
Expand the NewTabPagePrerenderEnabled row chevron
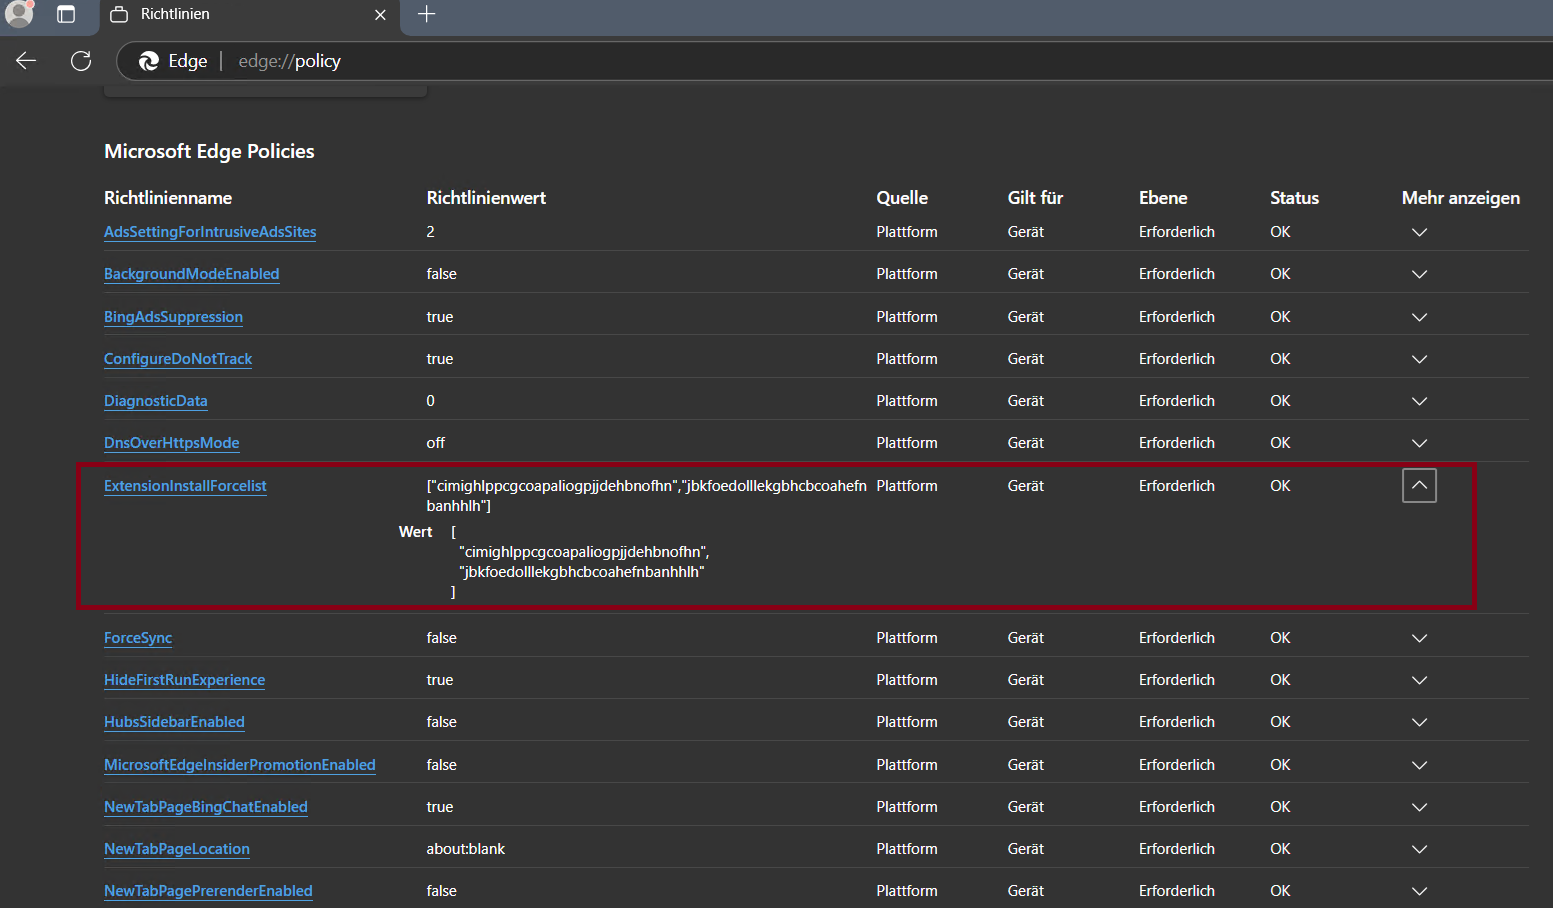click(1419, 891)
